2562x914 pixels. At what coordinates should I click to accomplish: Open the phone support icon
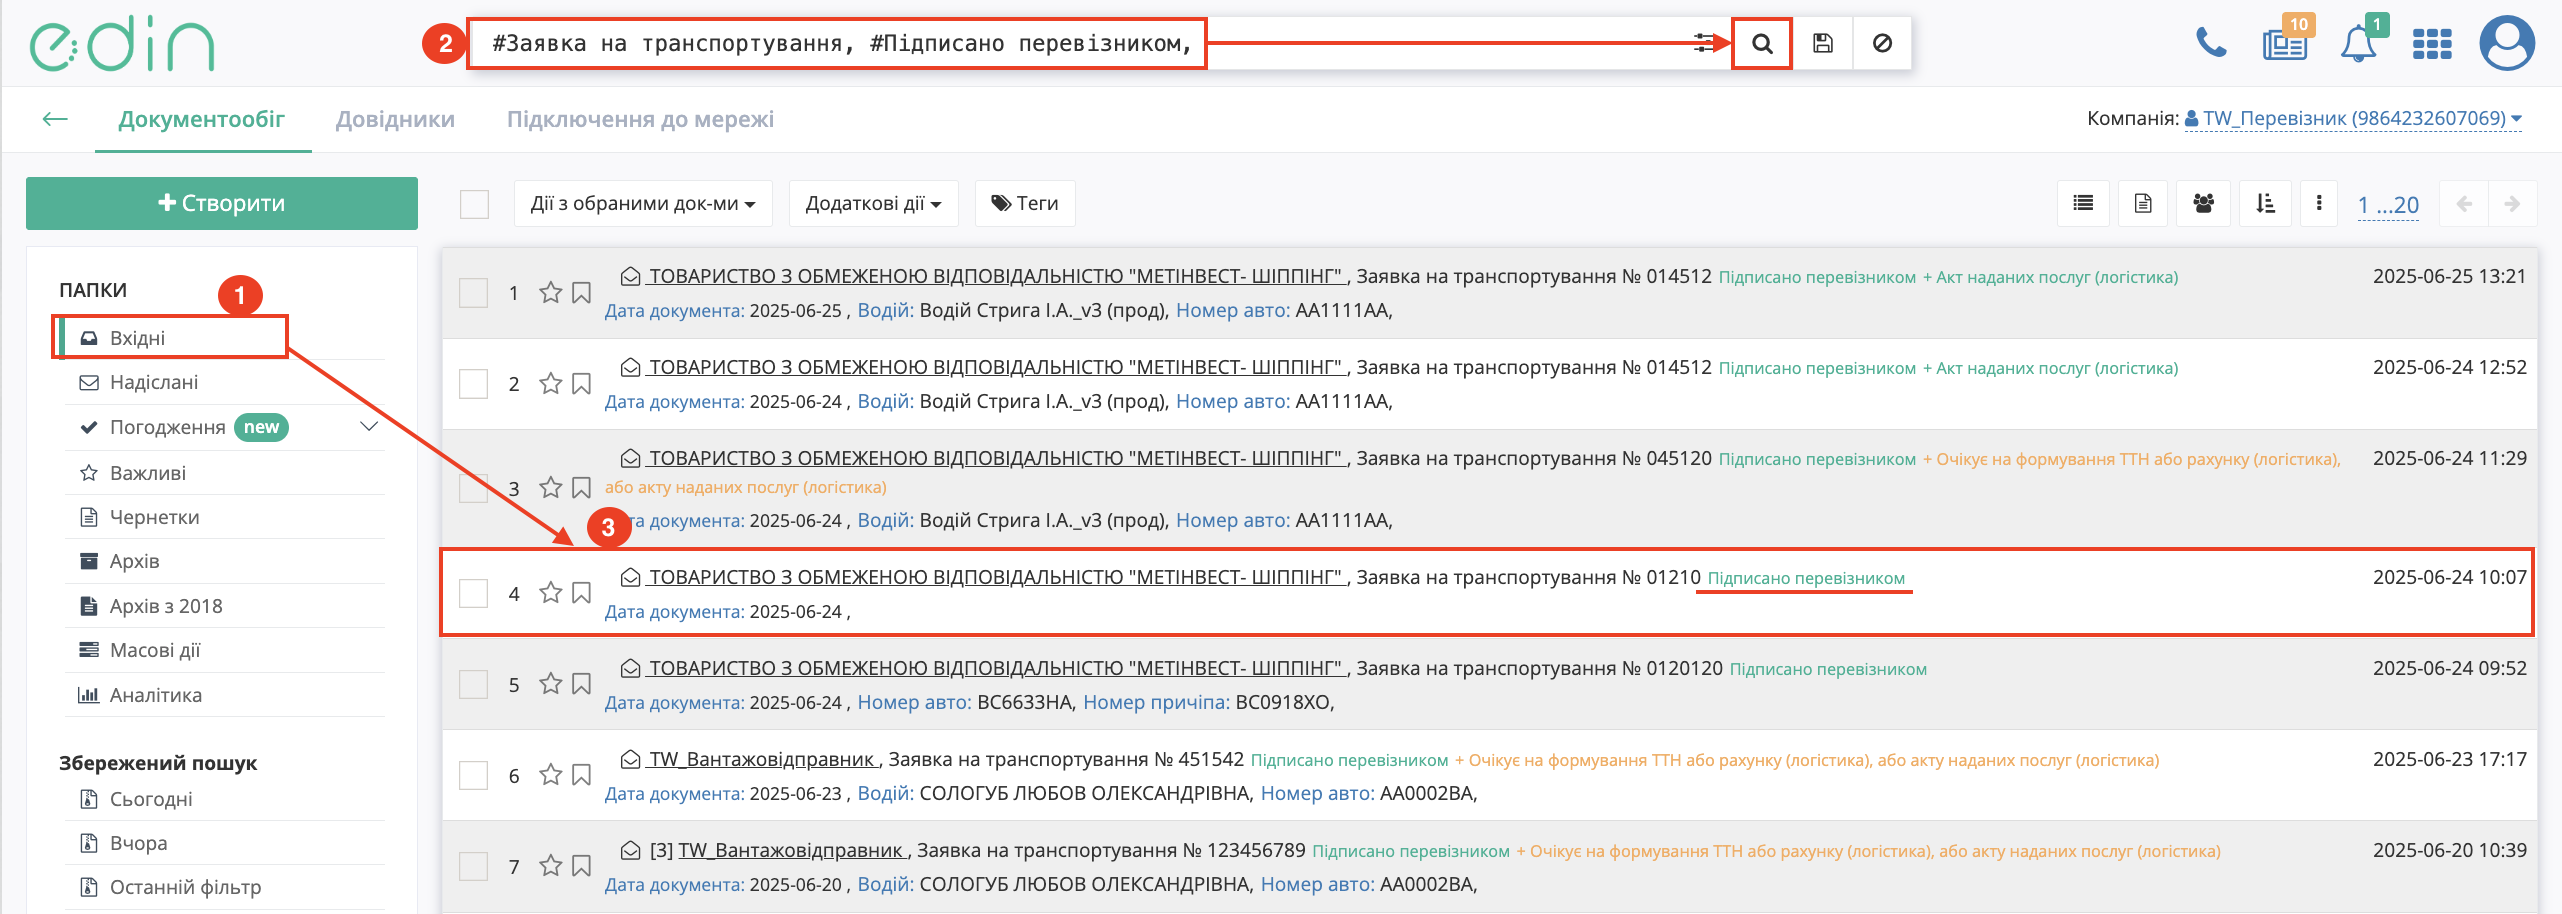click(x=2210, y=43)
